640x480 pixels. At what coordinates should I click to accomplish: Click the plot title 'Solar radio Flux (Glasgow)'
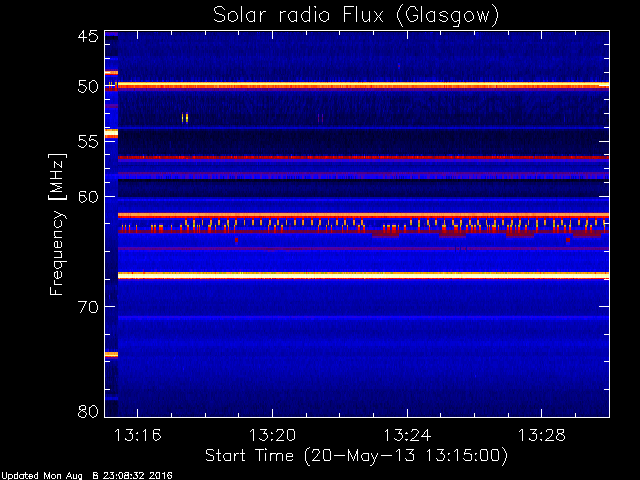[356, 16]
